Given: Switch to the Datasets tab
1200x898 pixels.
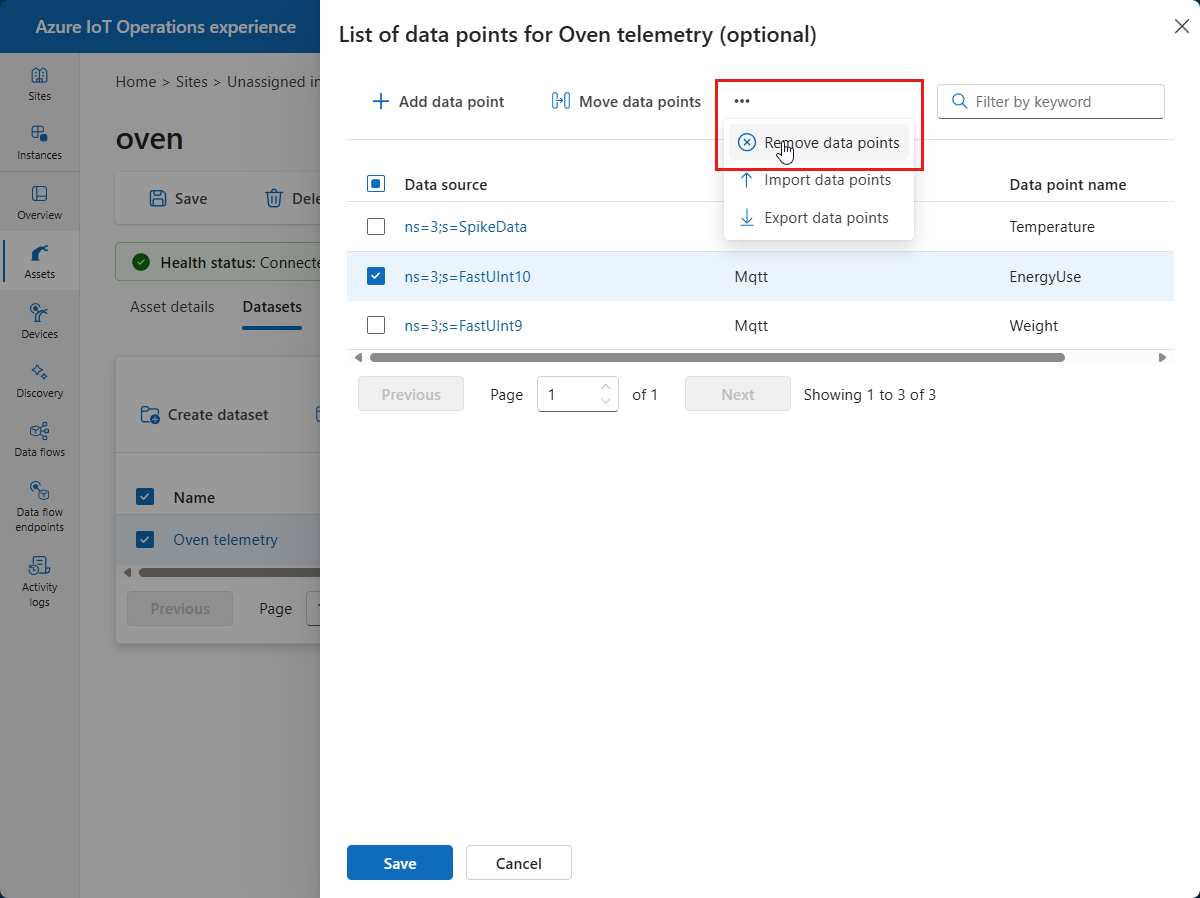Looking at the screenshot, I should [x=272, y=307].
